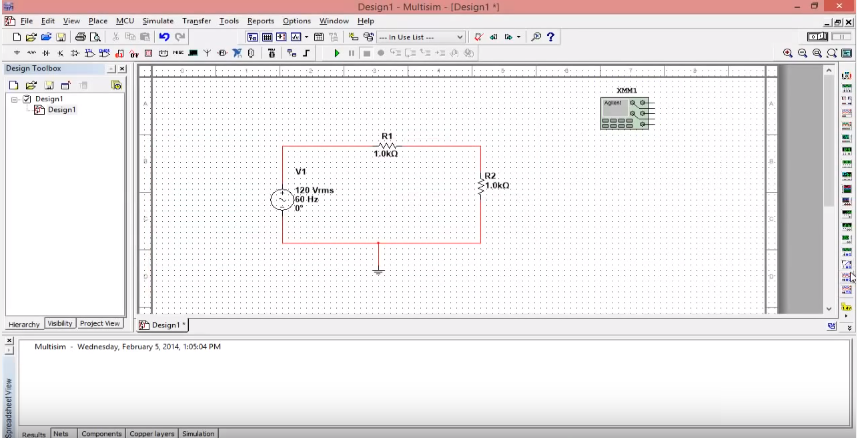The image size is (857, 438).
Task: Open the Simulate menu
Action: pos(157,20)
